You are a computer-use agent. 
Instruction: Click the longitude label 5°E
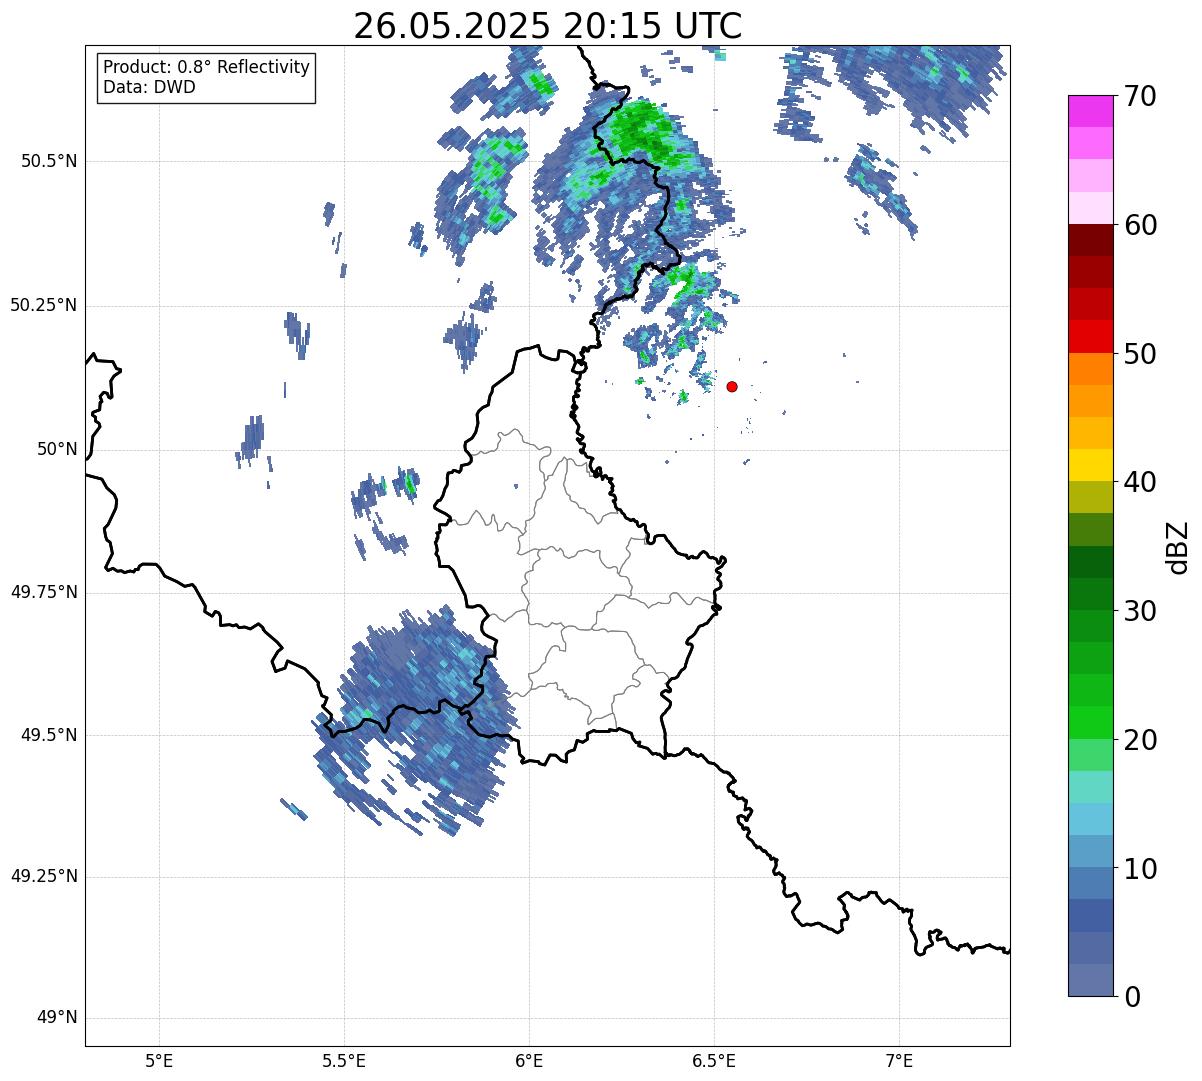click(159, 1060)
